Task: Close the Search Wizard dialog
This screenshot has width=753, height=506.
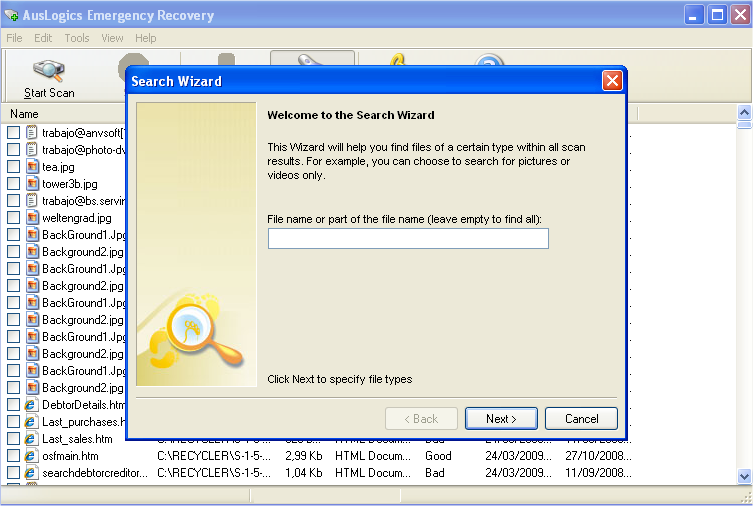Action: [612, 81]
